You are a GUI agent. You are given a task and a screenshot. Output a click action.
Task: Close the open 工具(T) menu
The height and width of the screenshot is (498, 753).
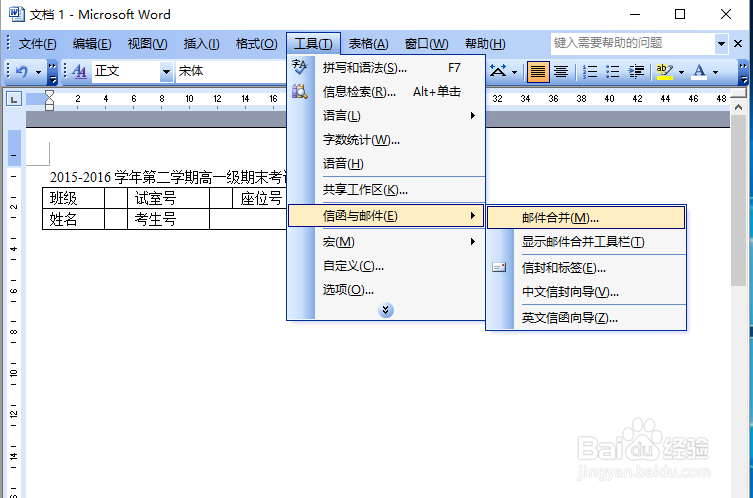coord(313,44)
